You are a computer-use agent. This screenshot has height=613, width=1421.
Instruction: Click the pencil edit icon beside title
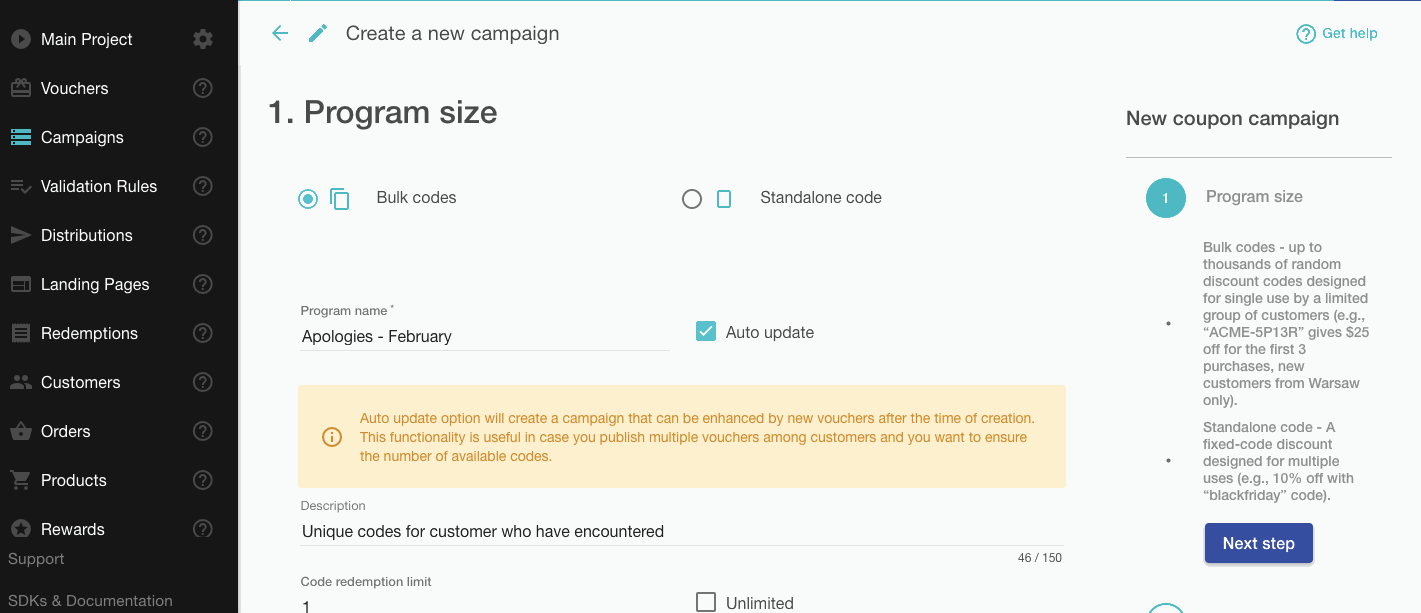(318, 33)
